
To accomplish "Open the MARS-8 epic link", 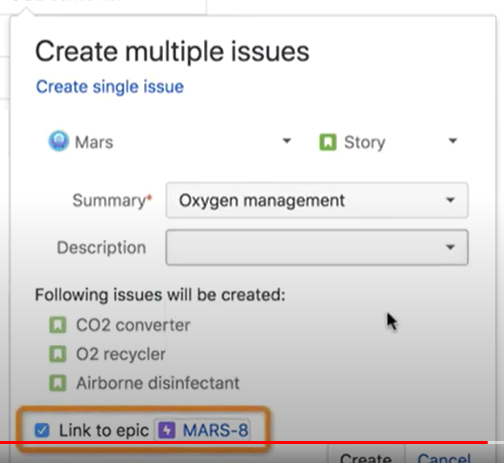I will pyautogui.click(x=215, y=430).
